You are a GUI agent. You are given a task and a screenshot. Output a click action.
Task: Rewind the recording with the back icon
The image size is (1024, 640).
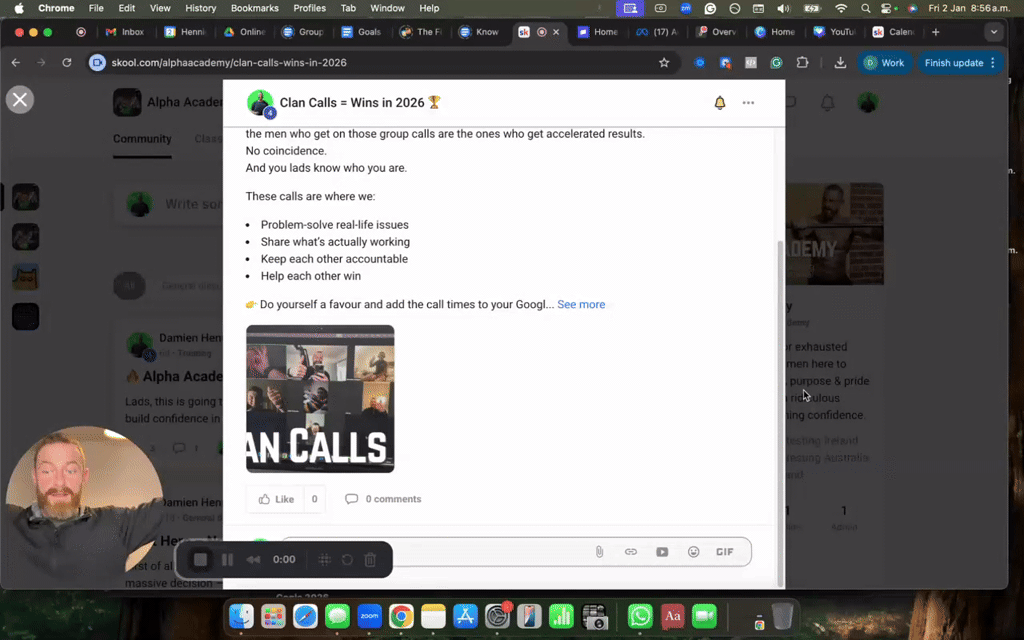pyautogui.click(x=253, y=560)
